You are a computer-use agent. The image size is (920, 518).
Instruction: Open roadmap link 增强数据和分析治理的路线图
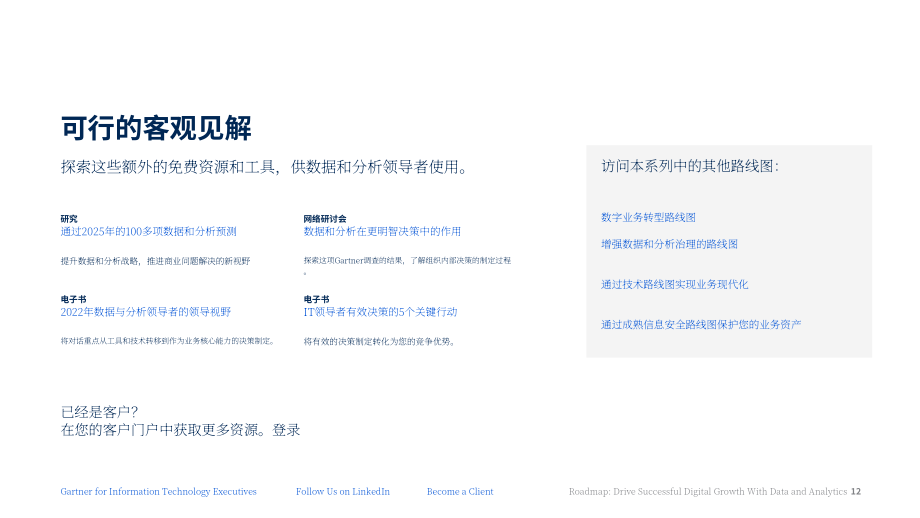(669, 244)
